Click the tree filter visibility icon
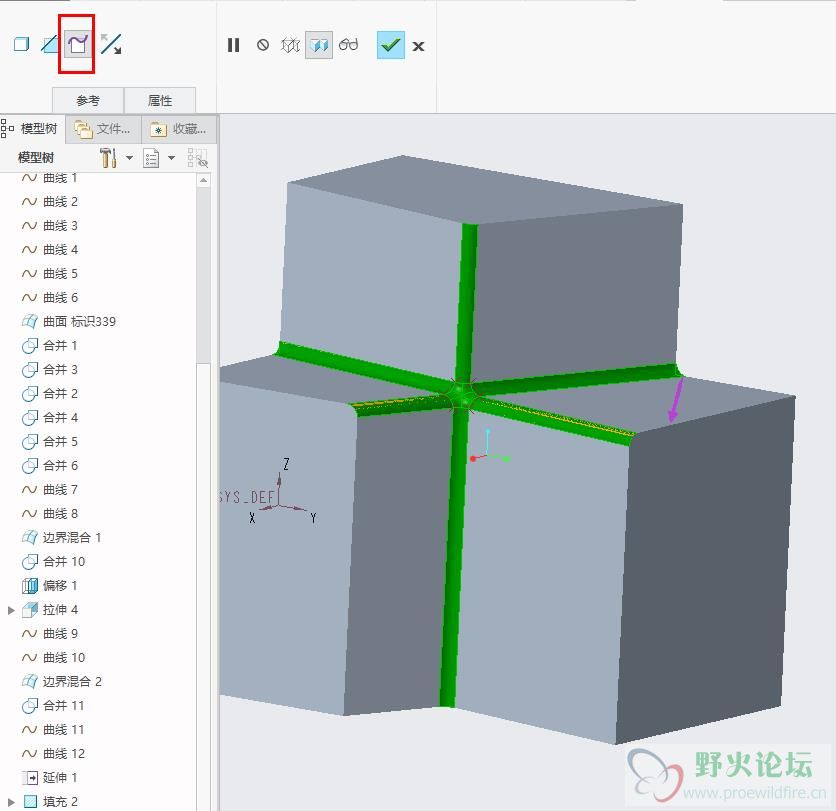The width and height of the screenshot is (836, 811). coord(197,158)
